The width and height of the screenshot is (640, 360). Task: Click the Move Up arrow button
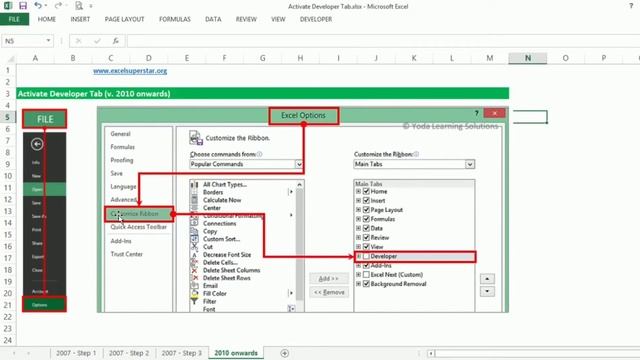pyautogui.click(x=487, y=279)
